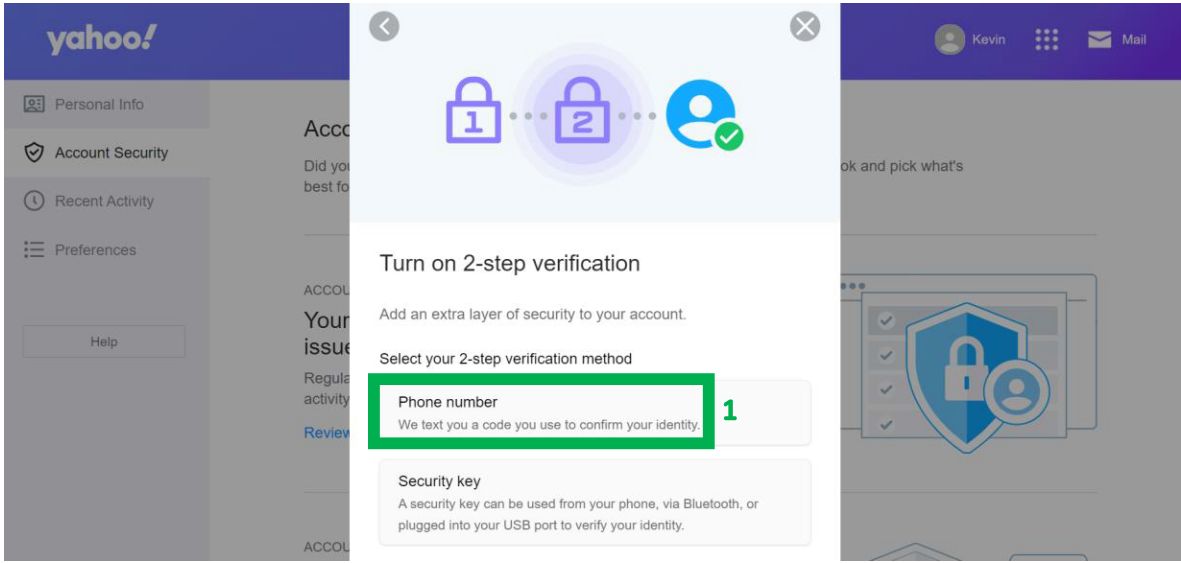
Task: Click Kevin's profile avatar
Action: tap(949, 40)
